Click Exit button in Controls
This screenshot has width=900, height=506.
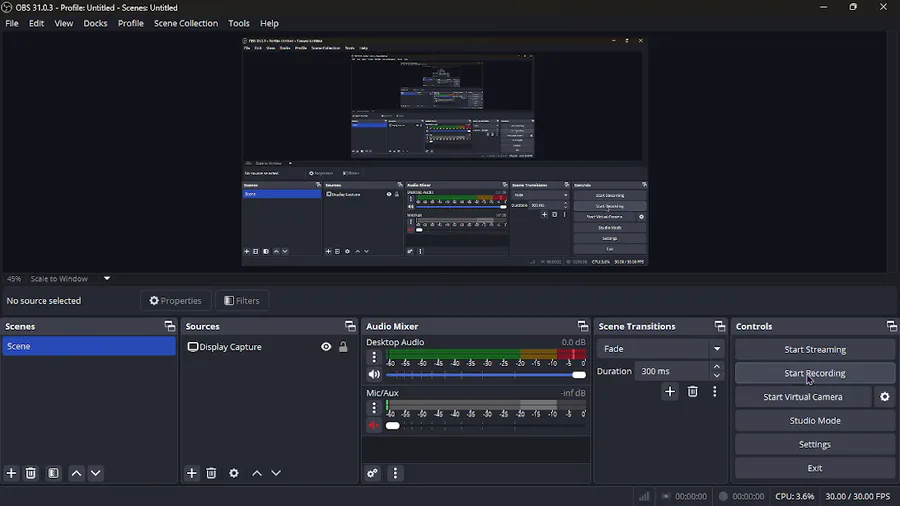(x=815, y=468)
